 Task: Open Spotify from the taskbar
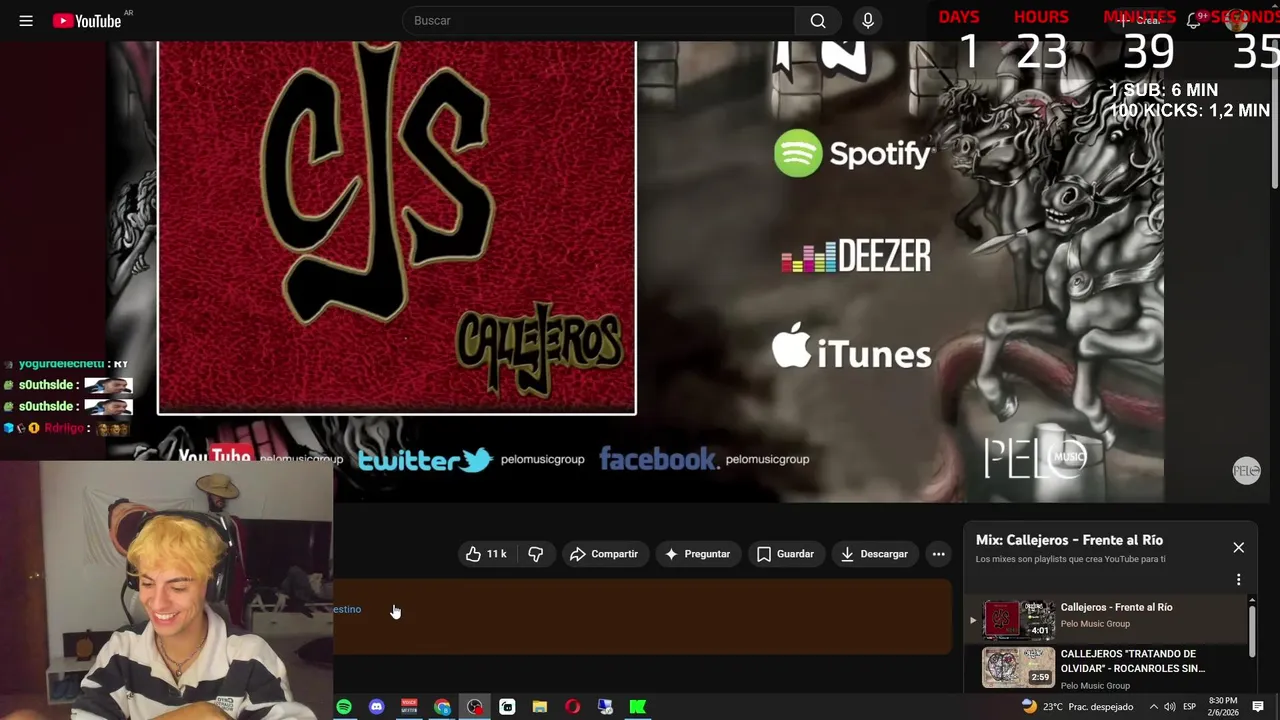(x=344, y=707)
